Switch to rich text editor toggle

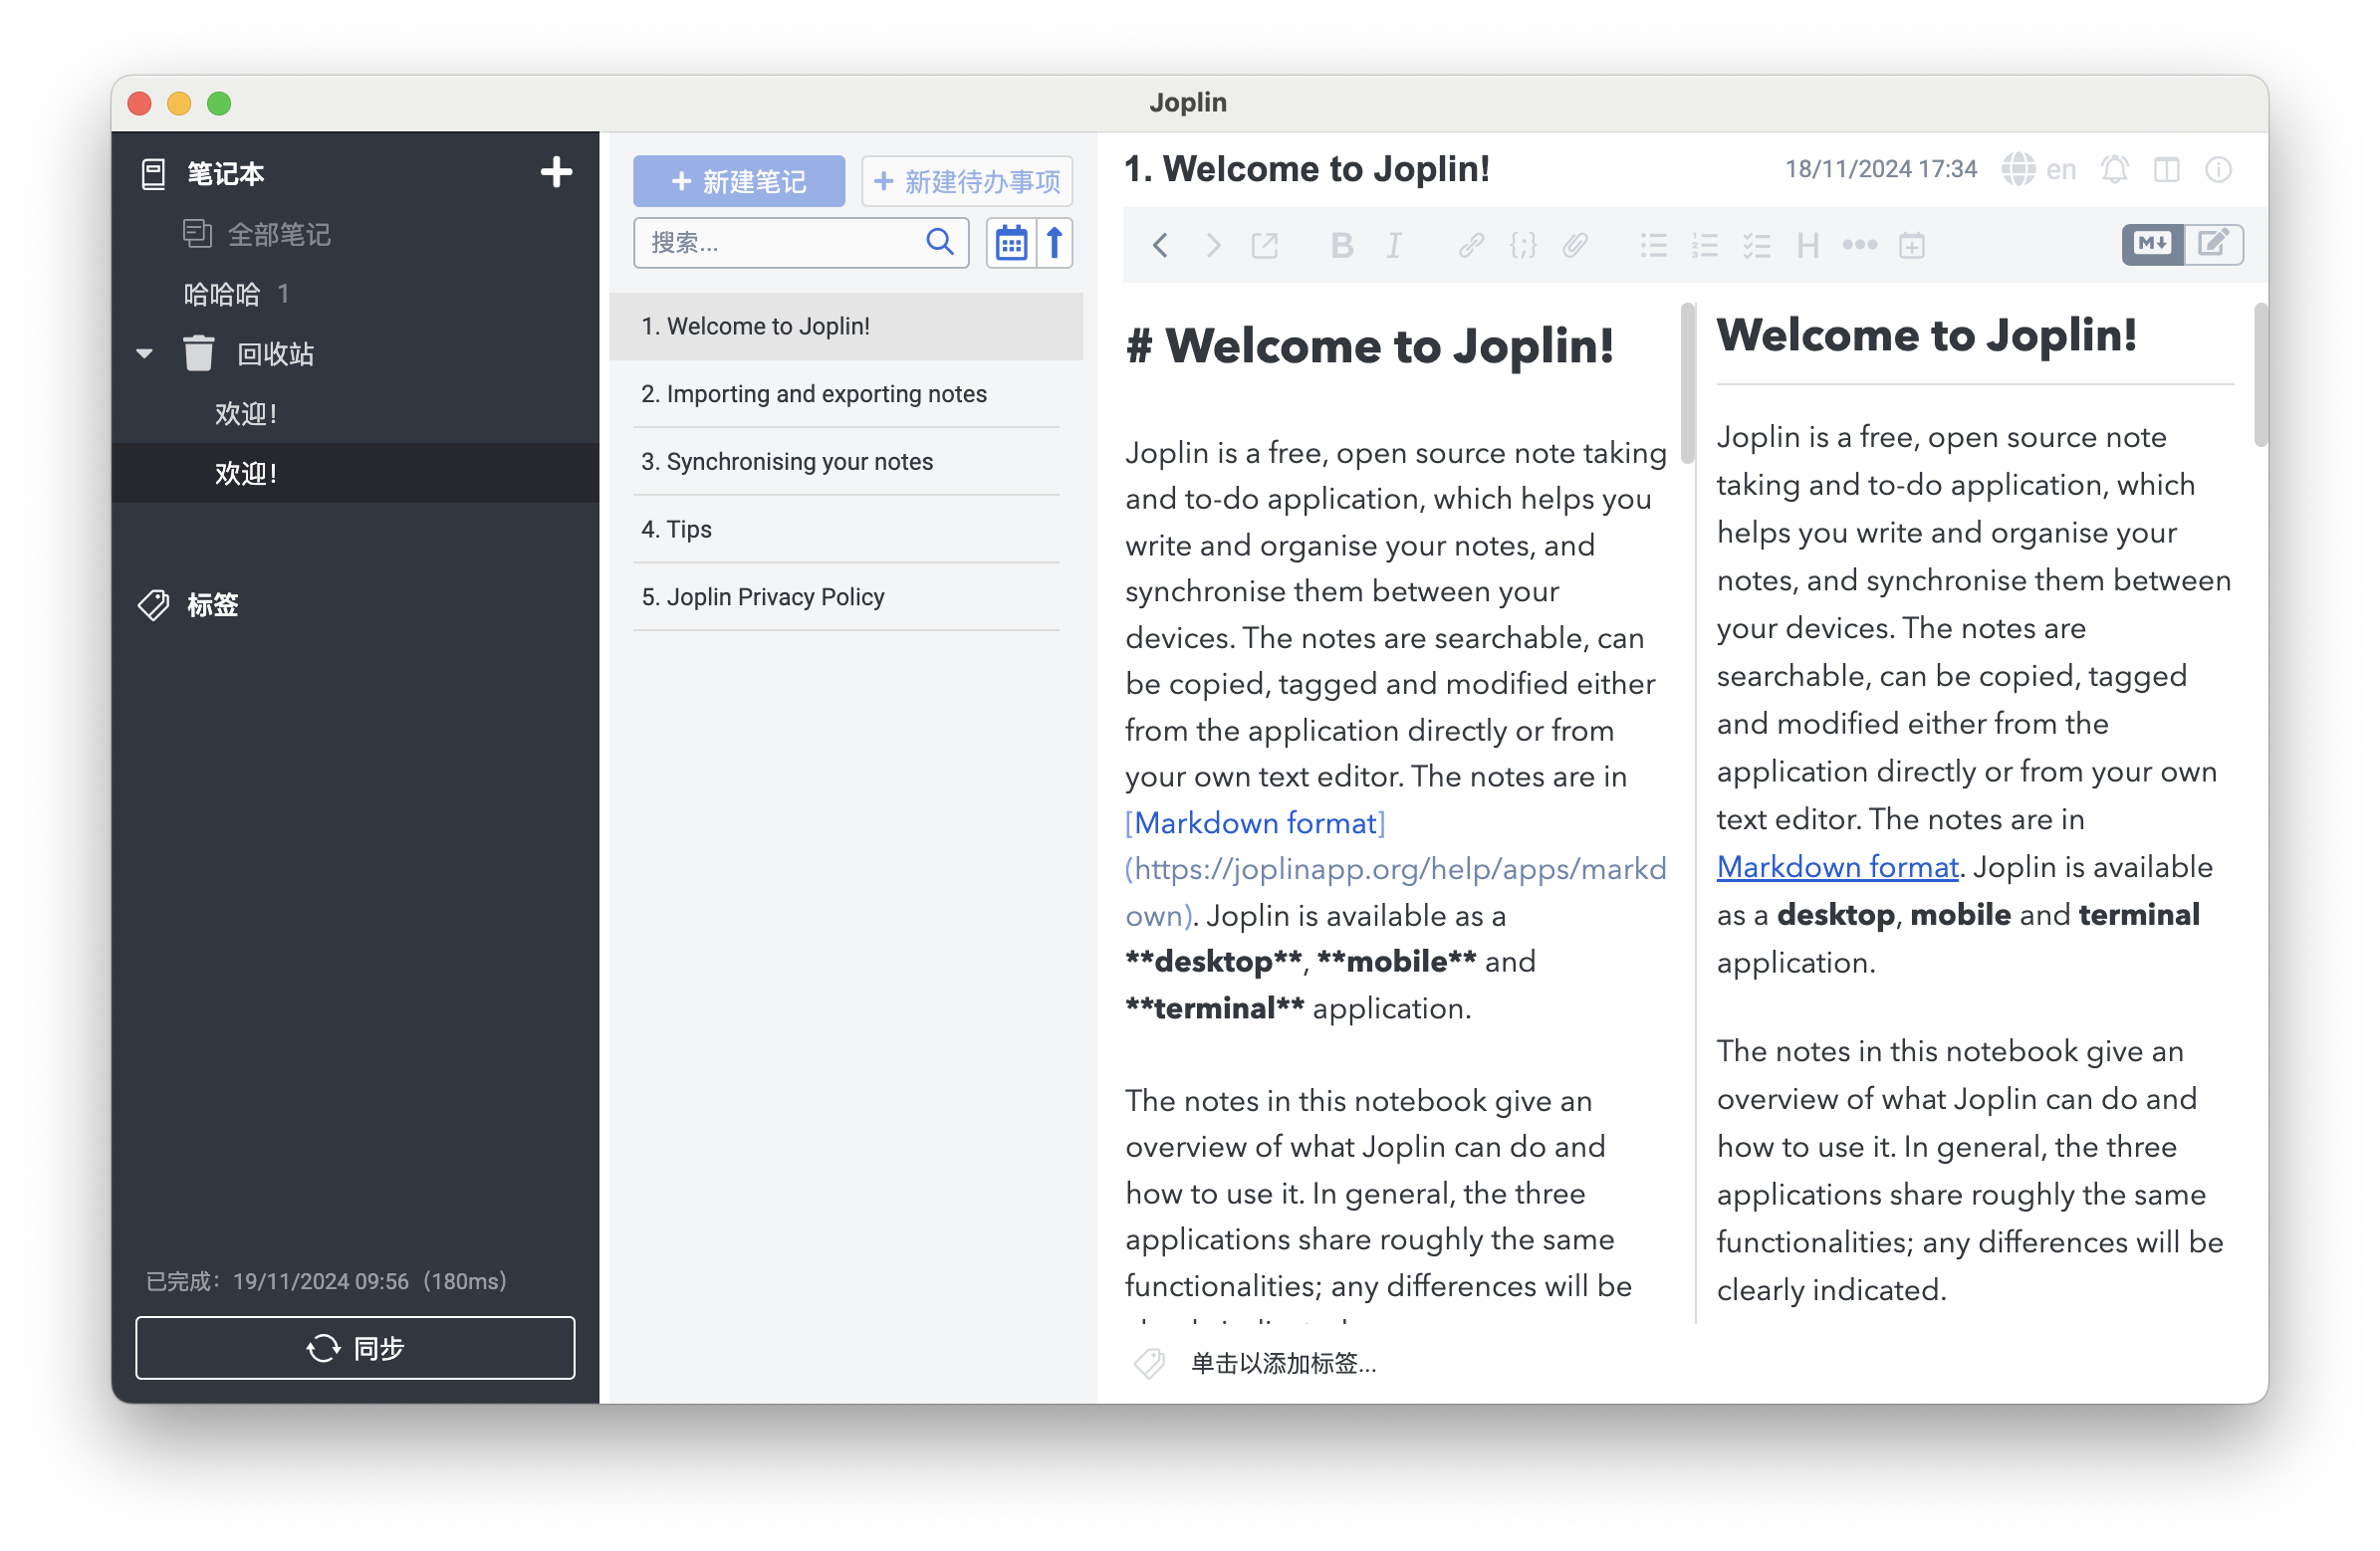coord(2213,244)
